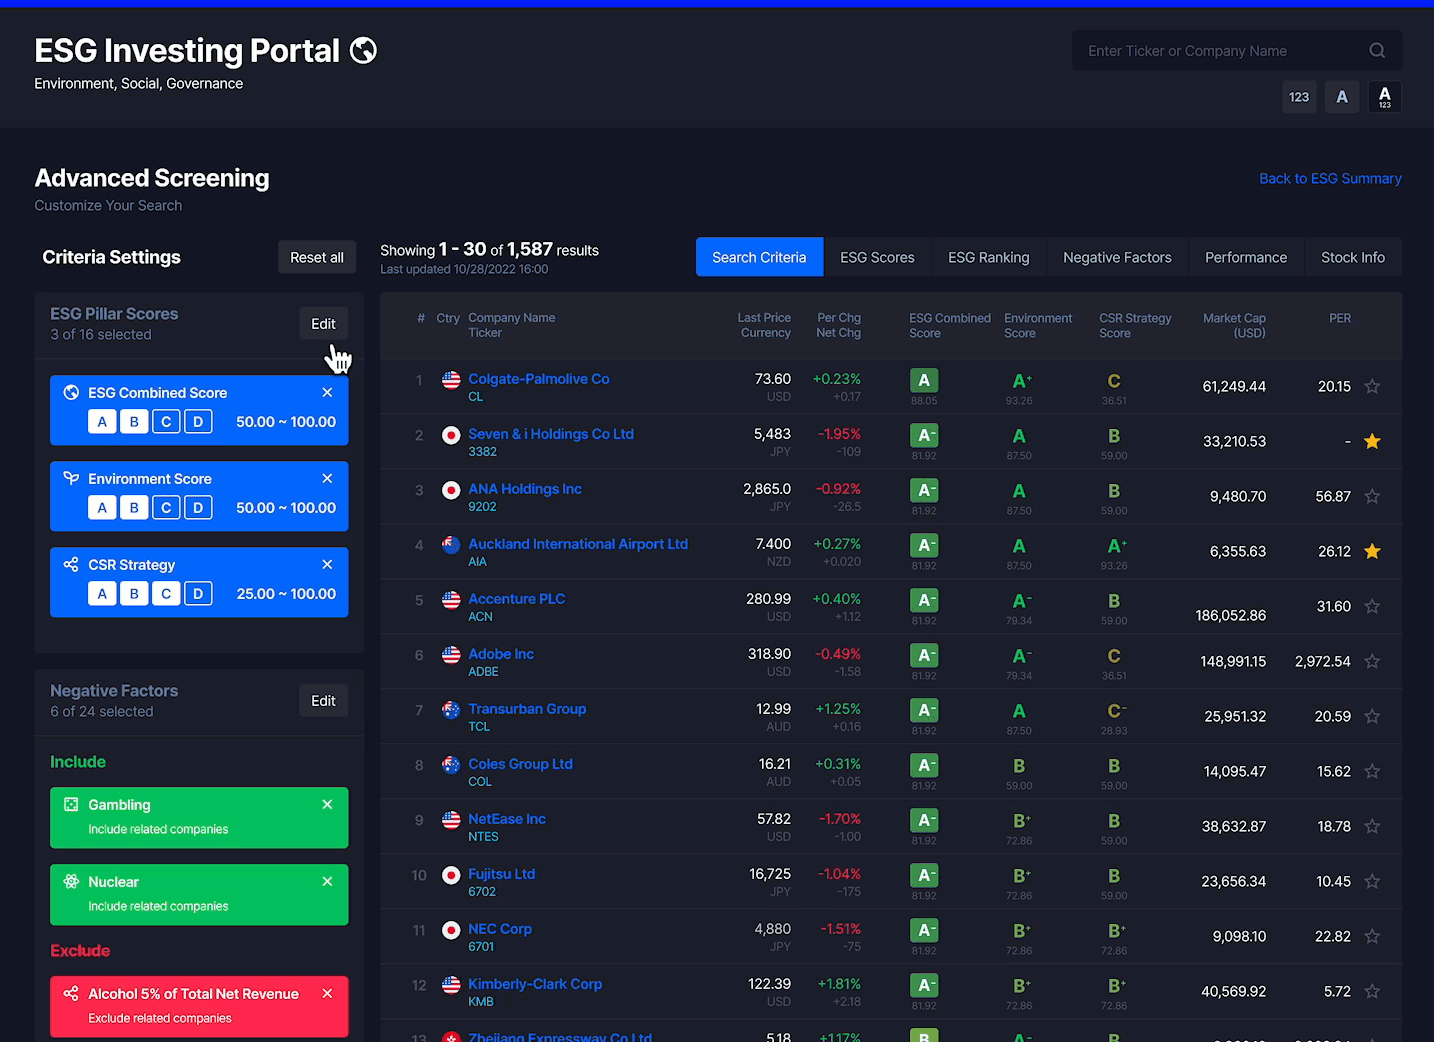1434x1042 pixels.
Task: Star Kimberly-Clark Corp row
Action: click(1372, 991)
